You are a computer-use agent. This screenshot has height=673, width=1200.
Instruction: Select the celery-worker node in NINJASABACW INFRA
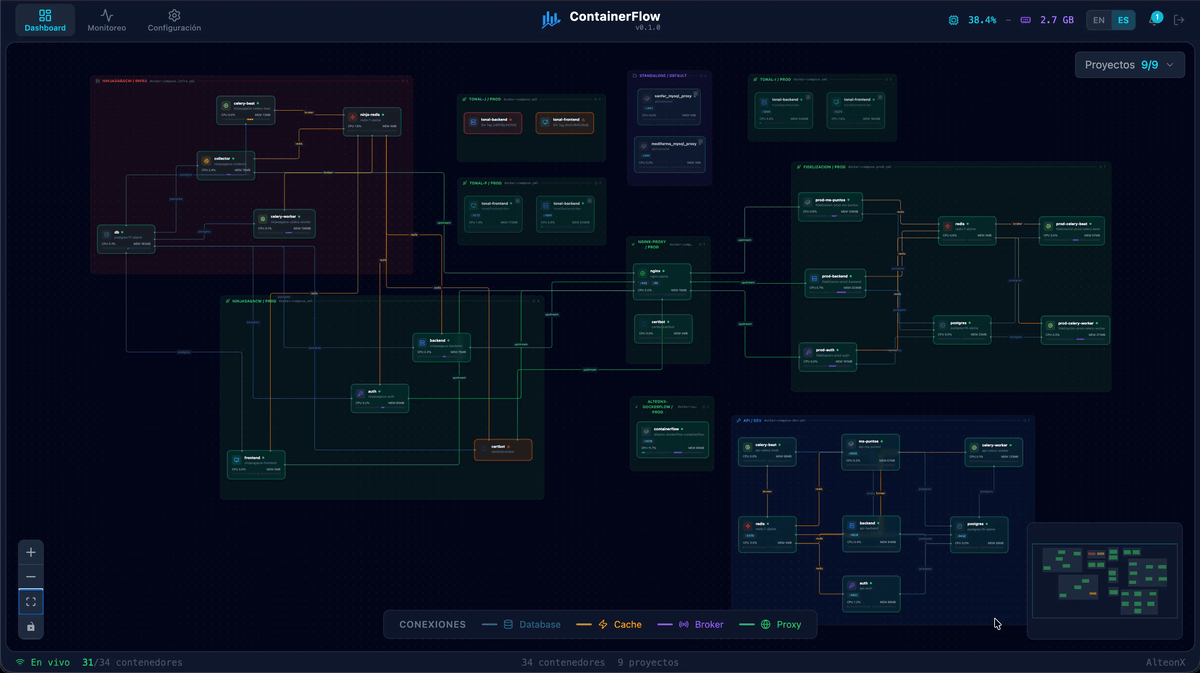tap(285, 223)
